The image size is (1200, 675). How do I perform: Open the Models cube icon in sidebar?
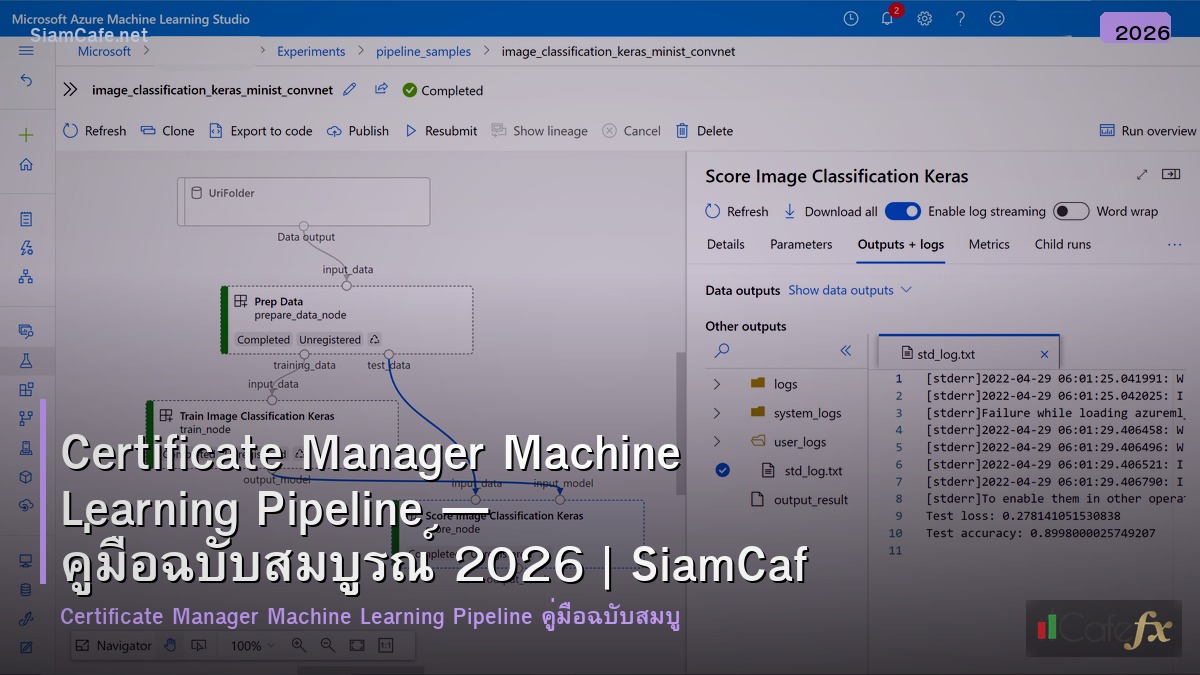(x=27, y=475)
